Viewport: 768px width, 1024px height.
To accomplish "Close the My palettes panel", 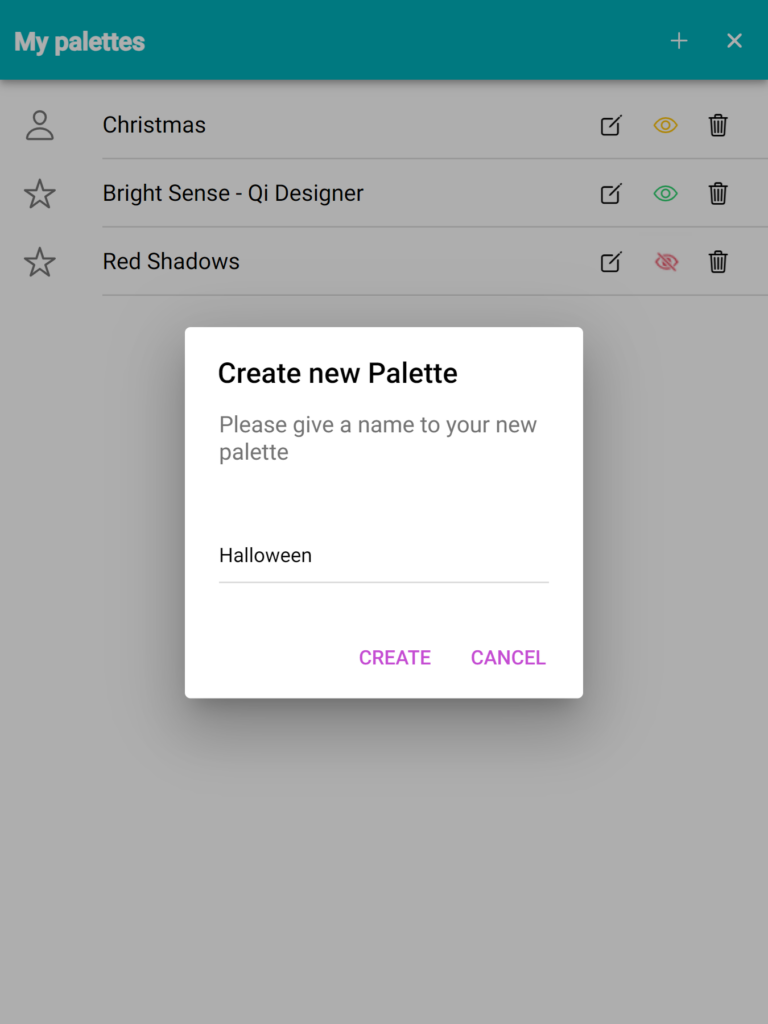I will tap(734, 41).
